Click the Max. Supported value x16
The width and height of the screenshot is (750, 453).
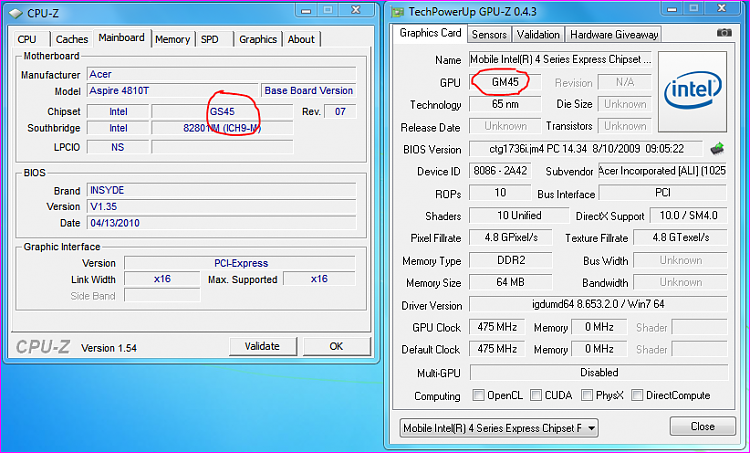coord(320,279)
